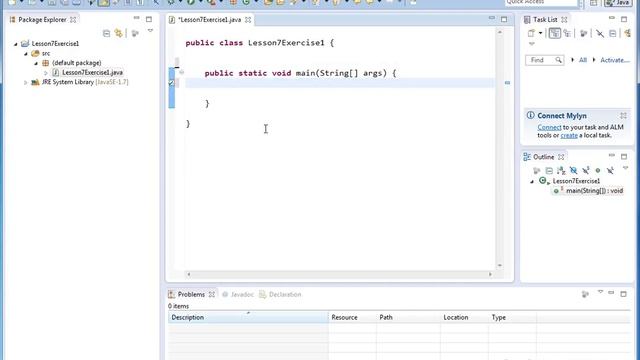Toggle Hide Fields in Outline

[573, 170]
